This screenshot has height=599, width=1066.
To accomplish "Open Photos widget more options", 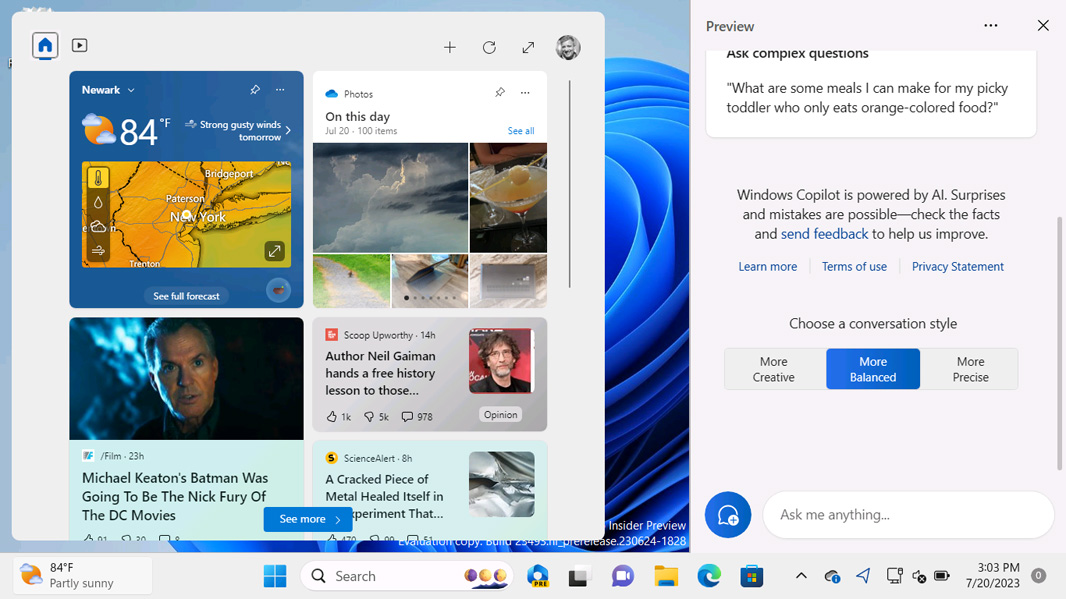I will [x=525, y=93].
